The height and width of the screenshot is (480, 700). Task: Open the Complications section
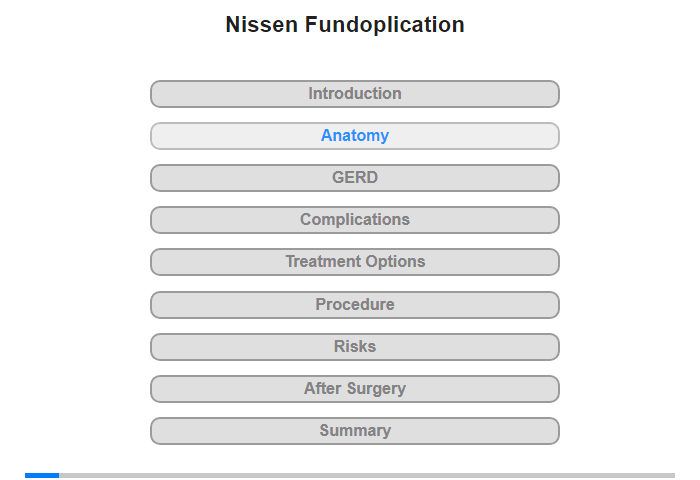click(355, 220)
